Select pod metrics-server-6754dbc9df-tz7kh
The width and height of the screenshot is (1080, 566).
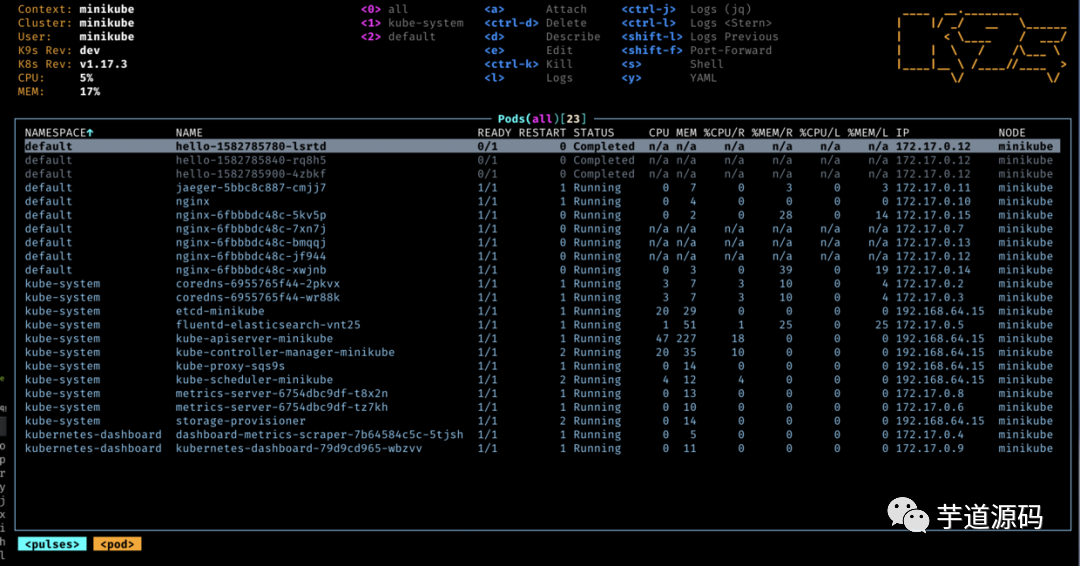click(x=542, y=407)
